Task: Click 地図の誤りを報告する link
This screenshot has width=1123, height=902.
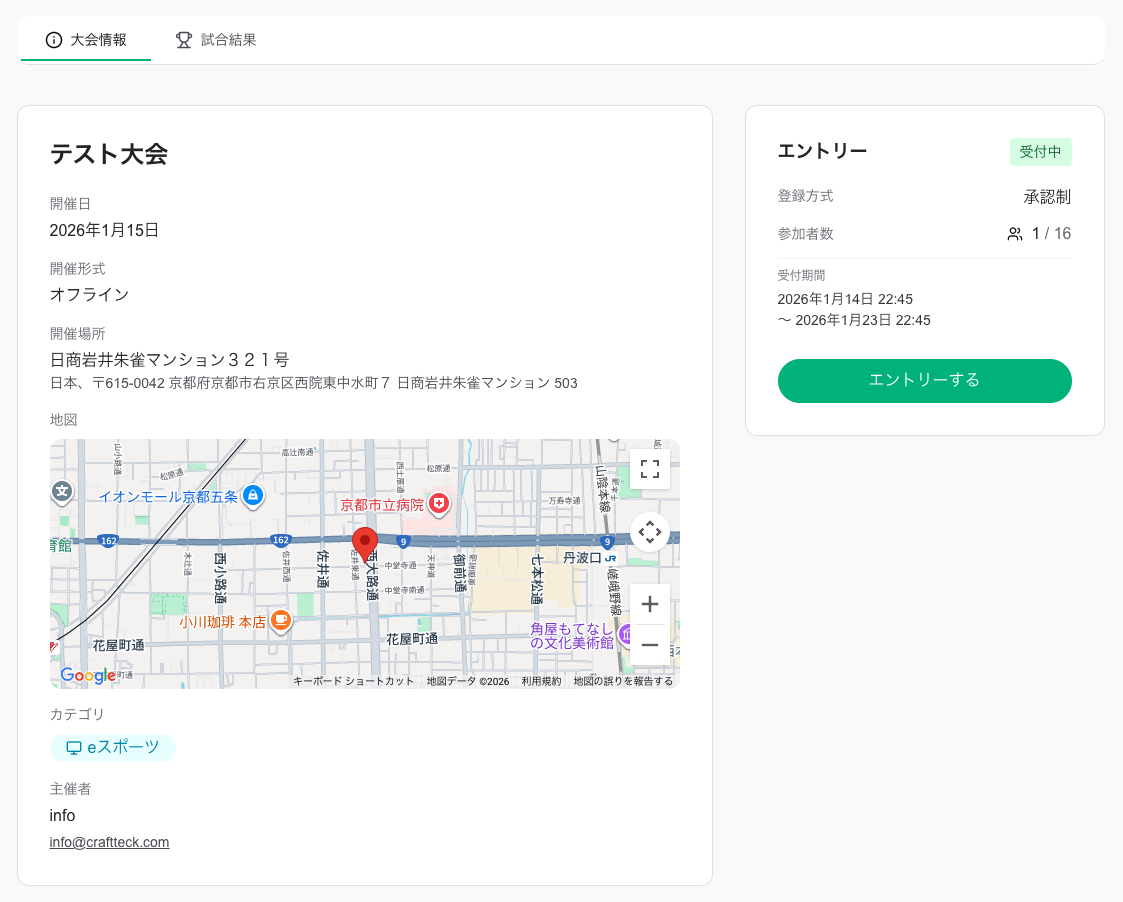Action: [x=623, y=681]
